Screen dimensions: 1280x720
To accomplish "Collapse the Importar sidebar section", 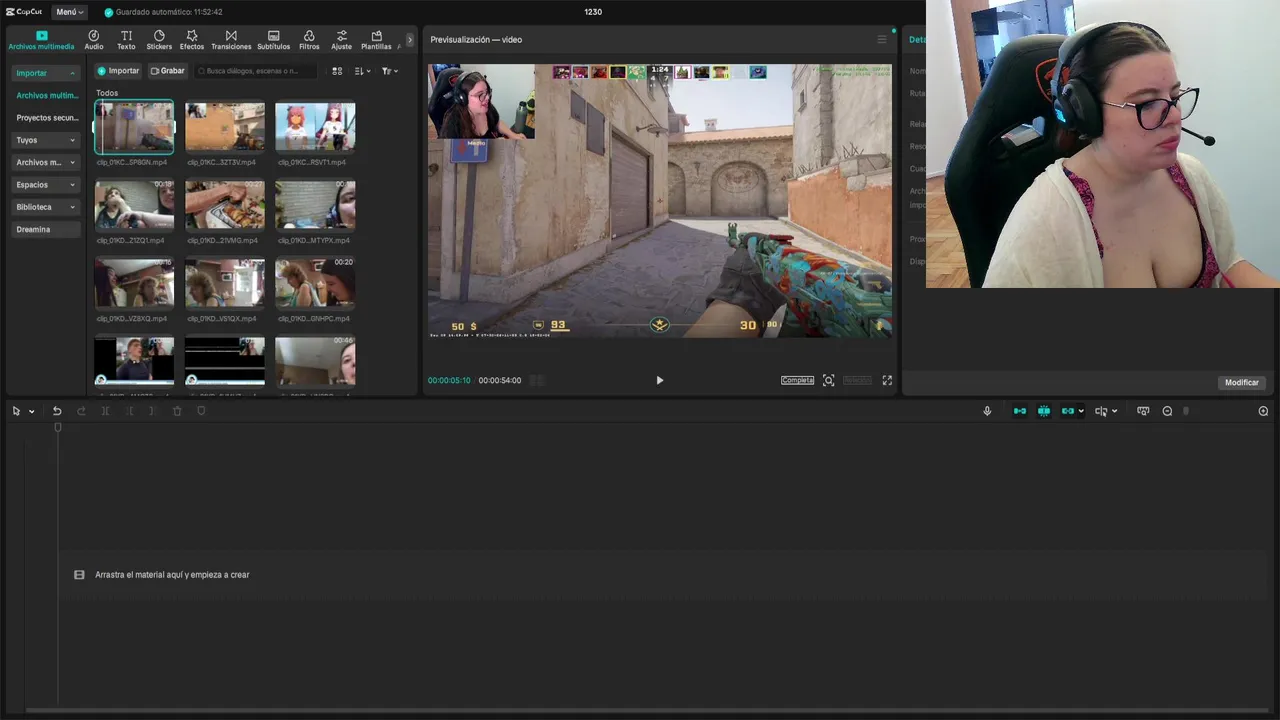I will tap(45, 73).
